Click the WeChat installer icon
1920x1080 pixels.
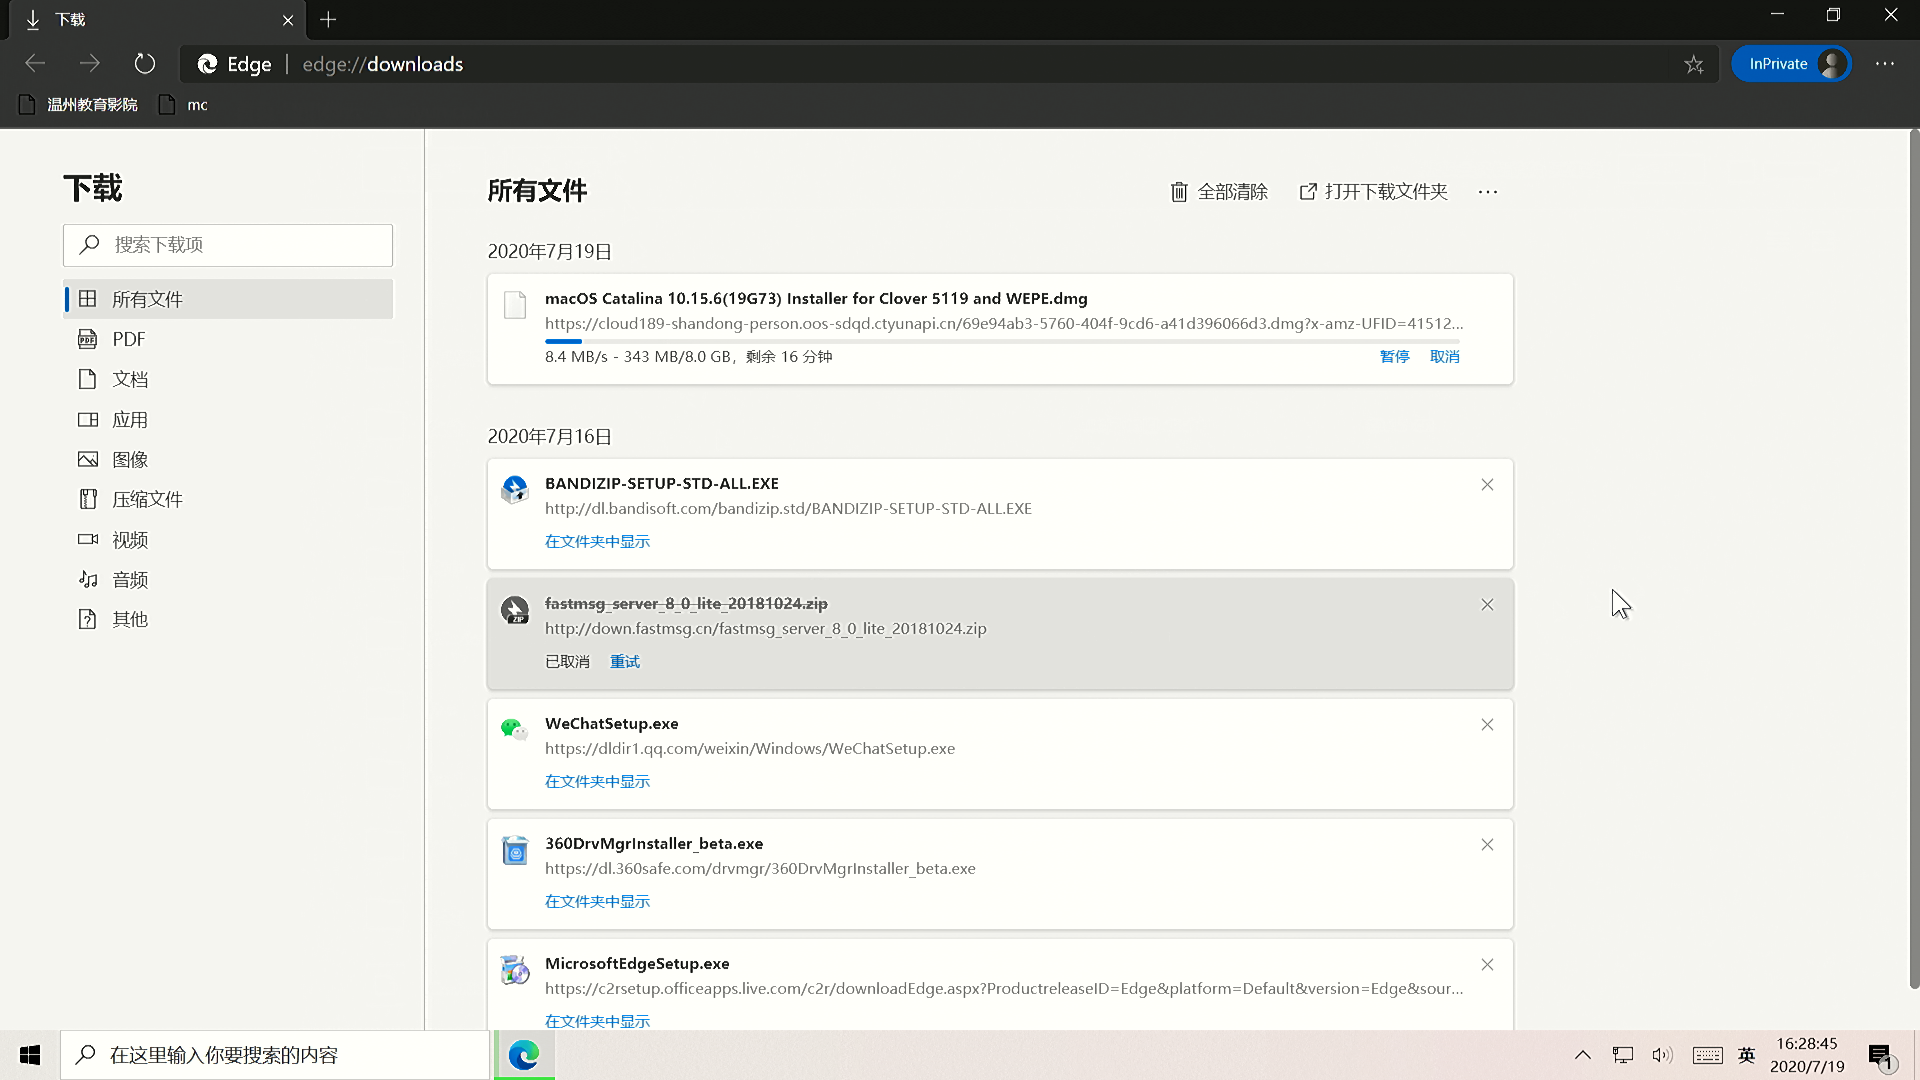(515, 730)
